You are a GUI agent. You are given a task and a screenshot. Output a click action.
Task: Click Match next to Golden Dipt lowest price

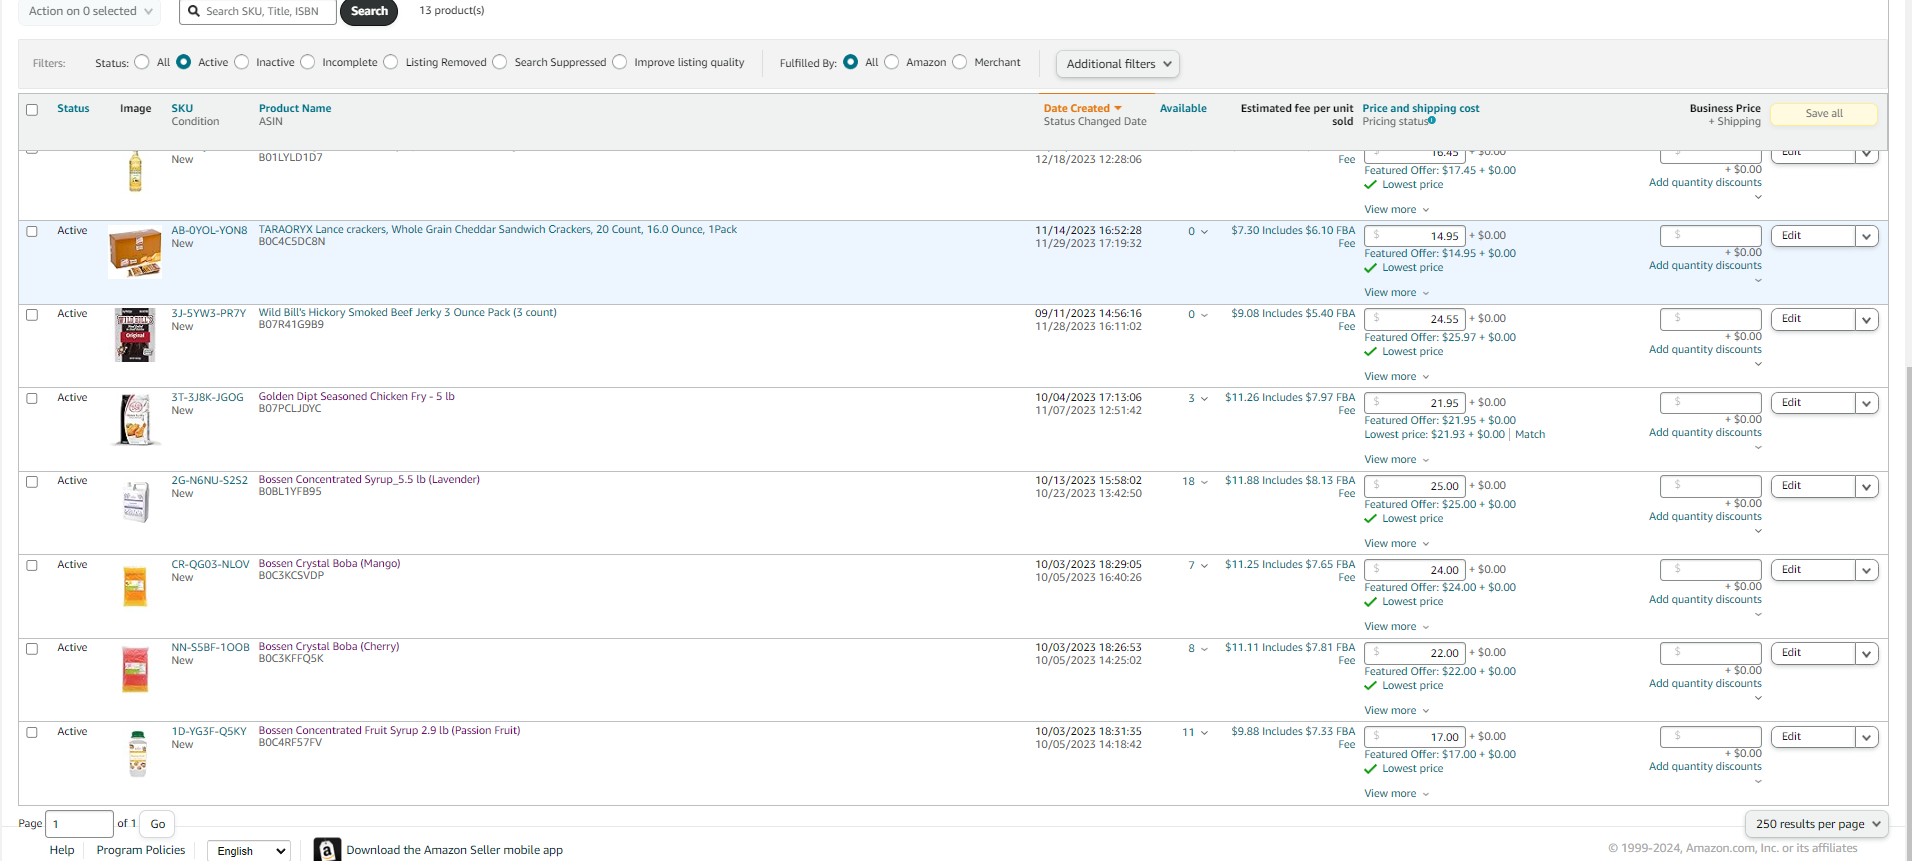click(x=1530, y=435)
